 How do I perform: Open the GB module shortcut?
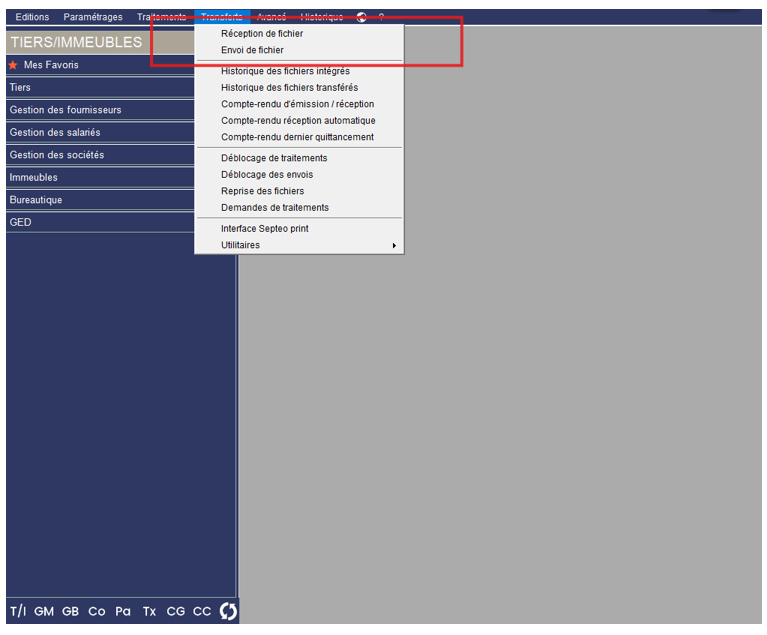tap(70, 611)
